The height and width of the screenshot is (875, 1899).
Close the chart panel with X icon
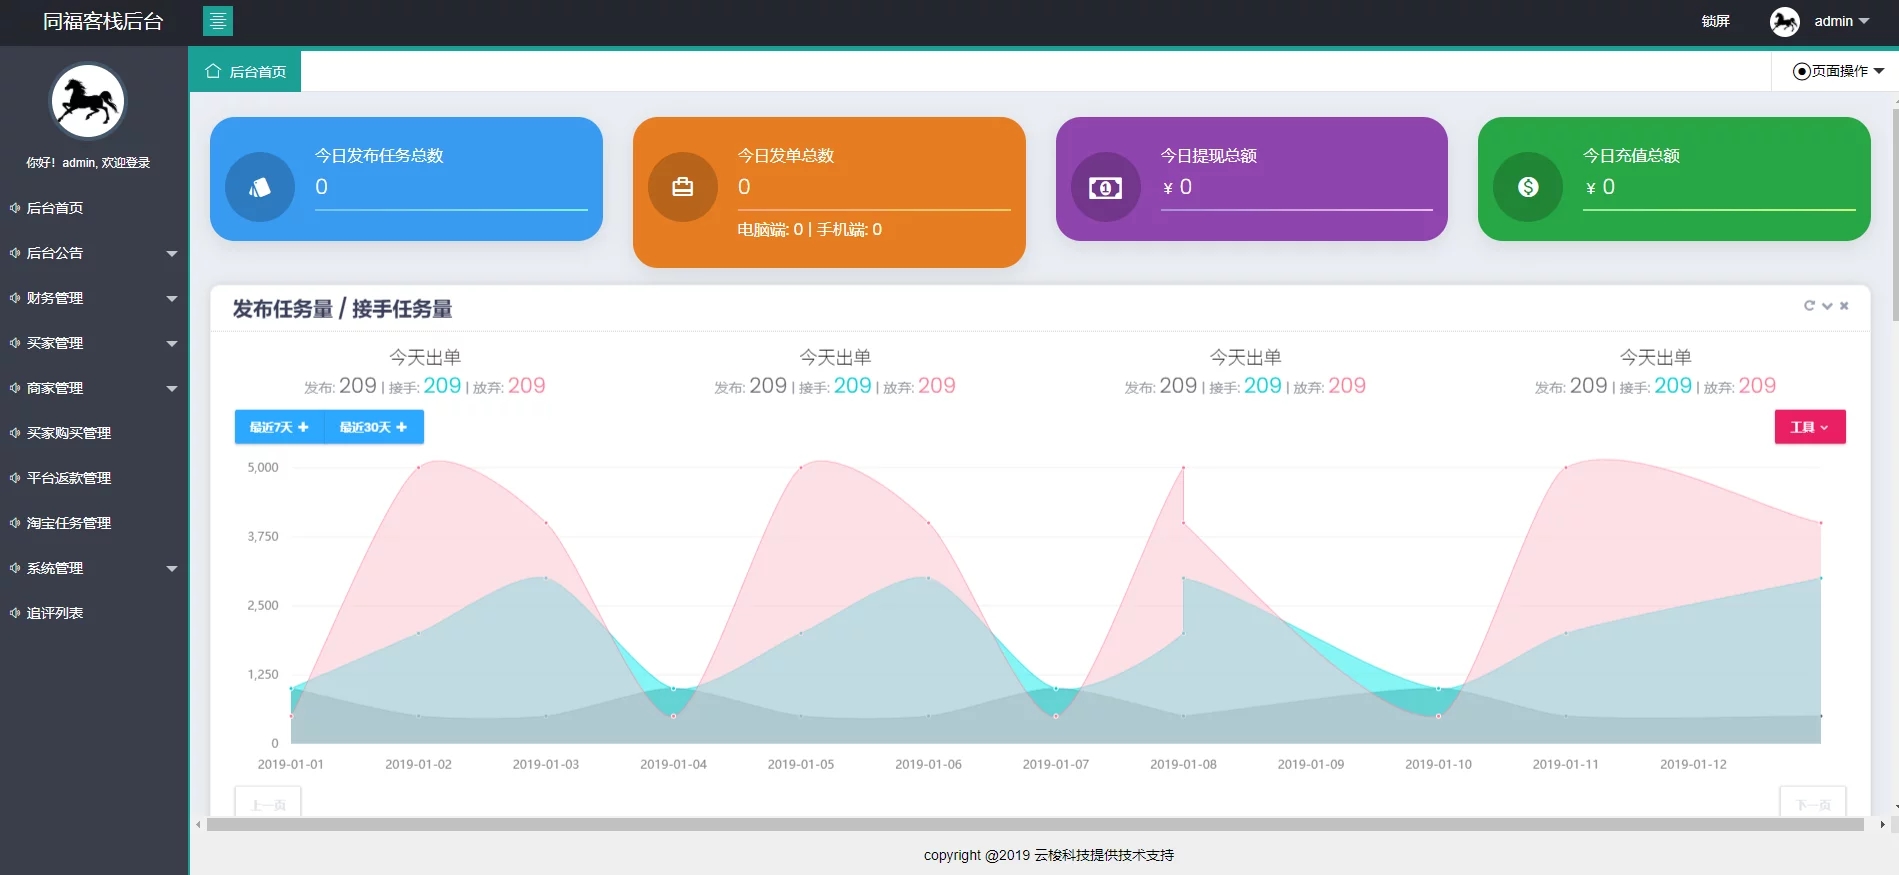click(x=1844, y=306)
